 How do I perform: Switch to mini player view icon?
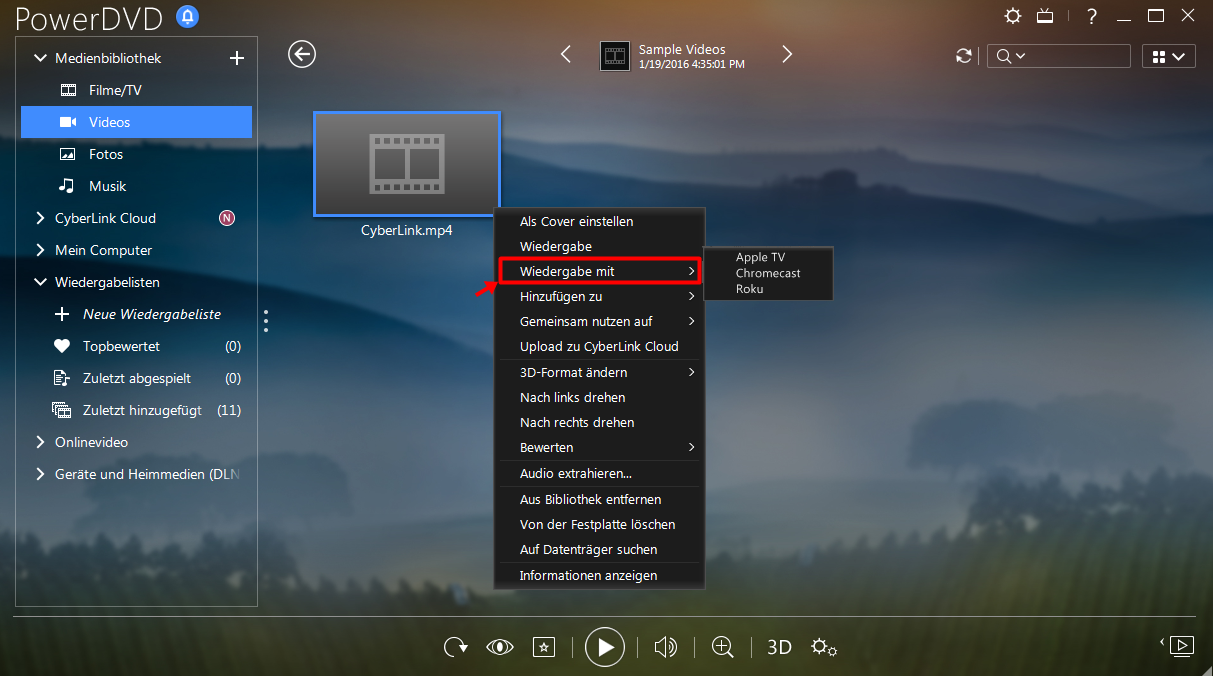pos(1180,645)
